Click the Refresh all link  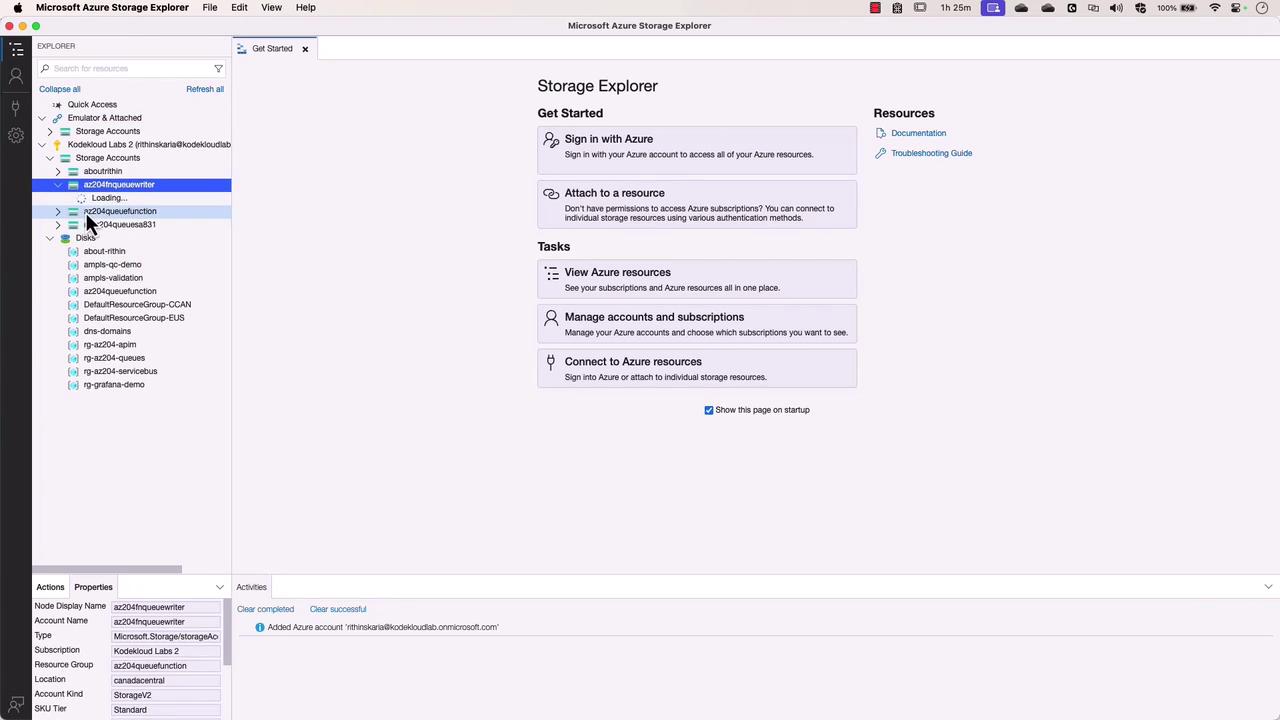pos(205,89)
